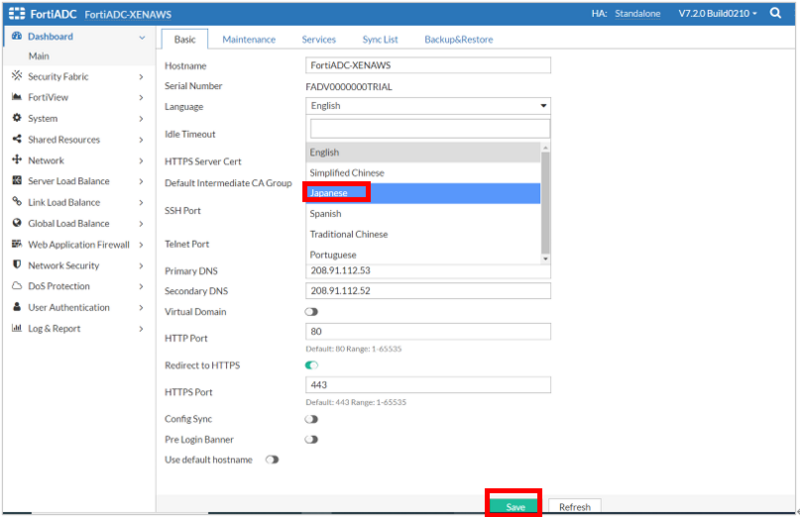Choose Traditional Chinese language option
The height and width of the screenshot is (517, 800).
(423, 234)
